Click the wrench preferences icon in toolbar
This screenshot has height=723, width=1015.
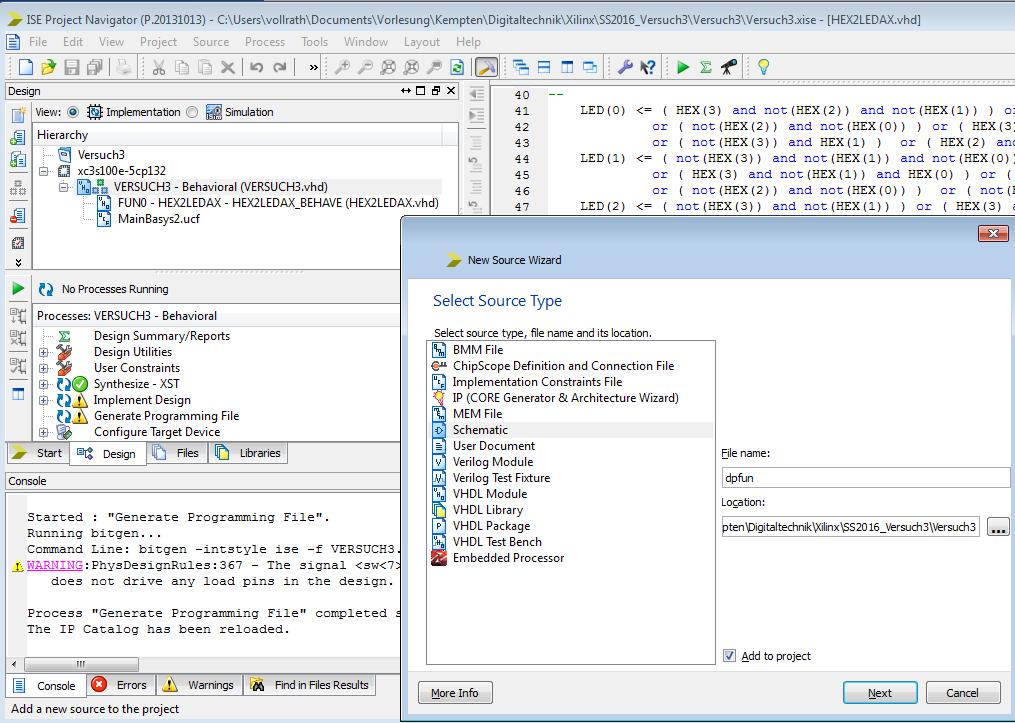[x=625, y=67]
